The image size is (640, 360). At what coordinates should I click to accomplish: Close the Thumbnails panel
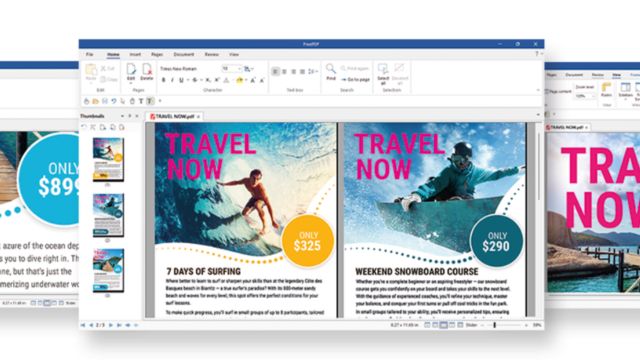(137, 116)
